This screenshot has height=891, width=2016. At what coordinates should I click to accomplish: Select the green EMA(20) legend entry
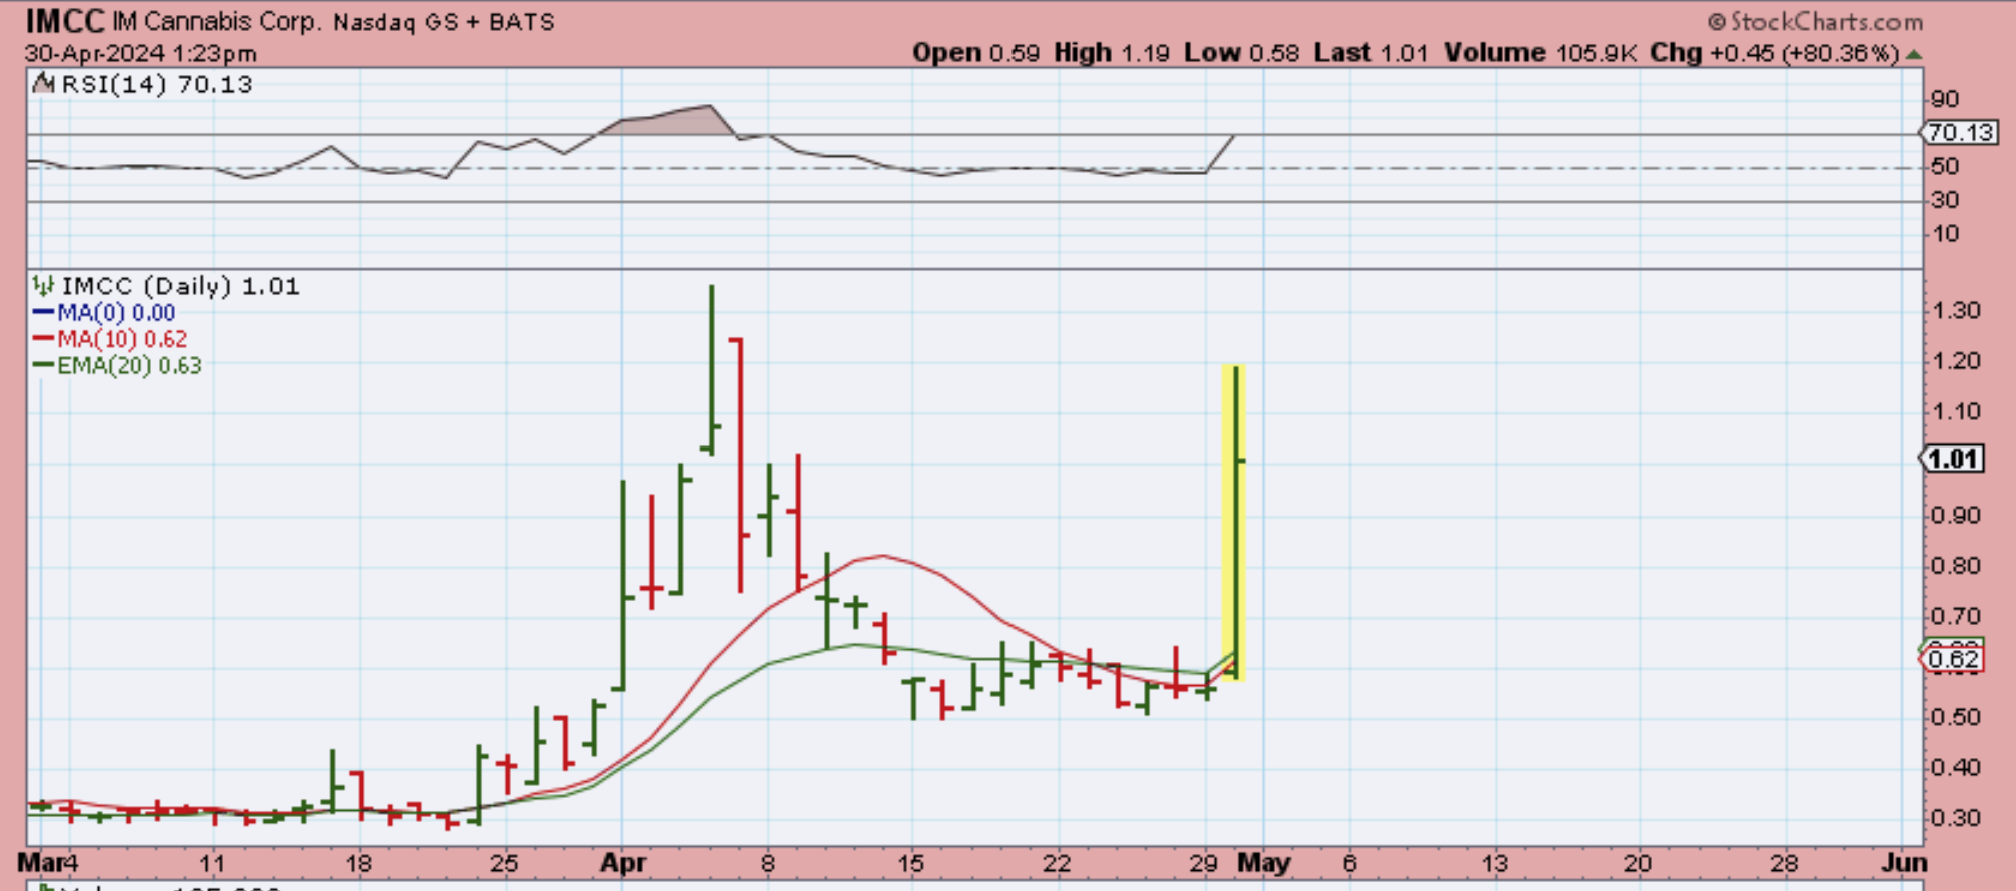pos(118,365)
